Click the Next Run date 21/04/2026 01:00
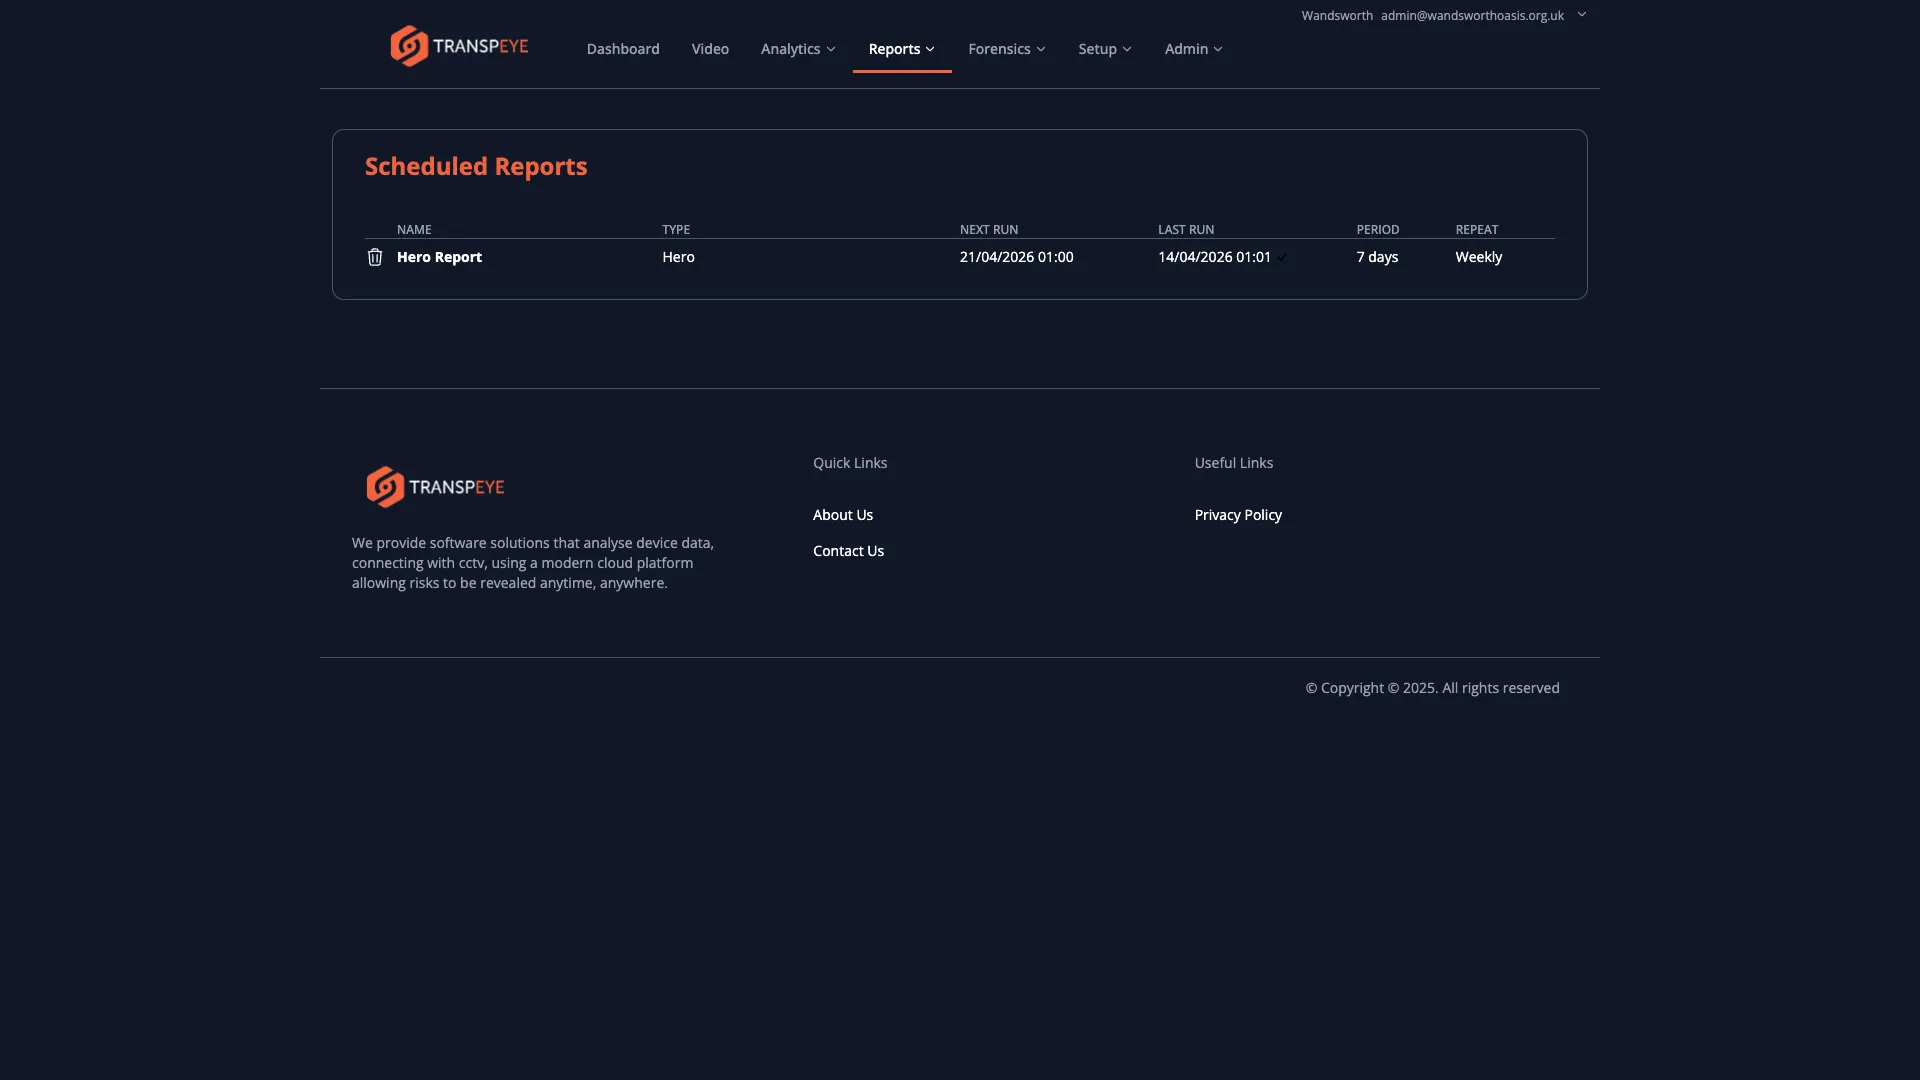1920x1080 pixels. click(1016, 257)
